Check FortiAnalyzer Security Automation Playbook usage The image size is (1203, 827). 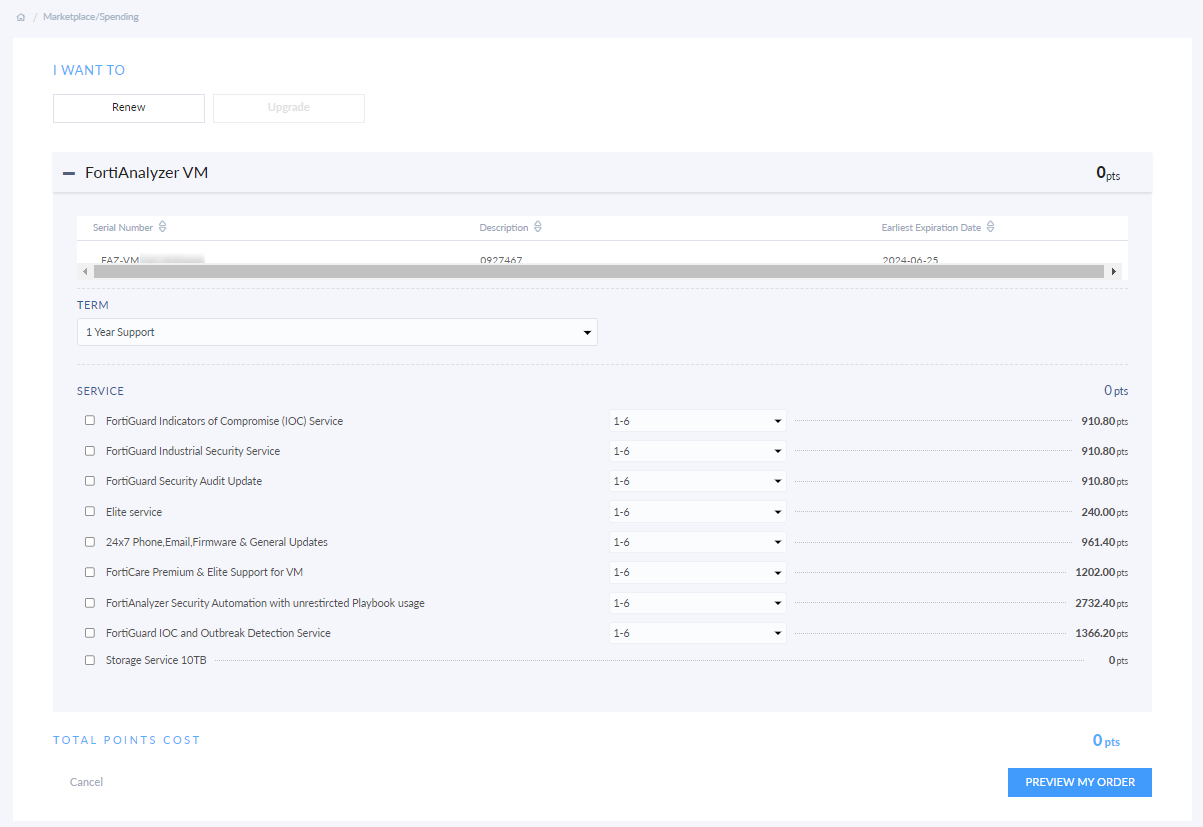tap(90, 603)
